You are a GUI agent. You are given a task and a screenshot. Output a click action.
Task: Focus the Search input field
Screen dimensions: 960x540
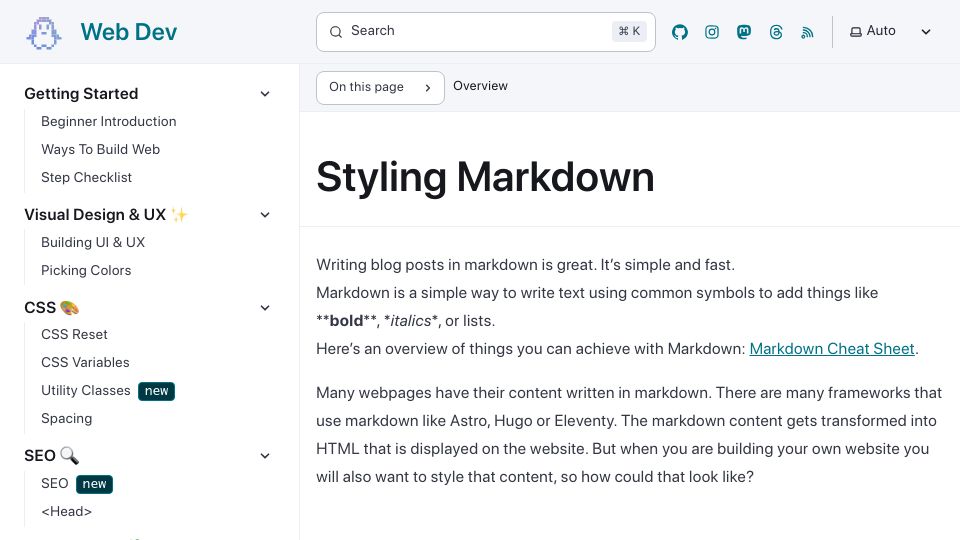(x=486, y=32)
